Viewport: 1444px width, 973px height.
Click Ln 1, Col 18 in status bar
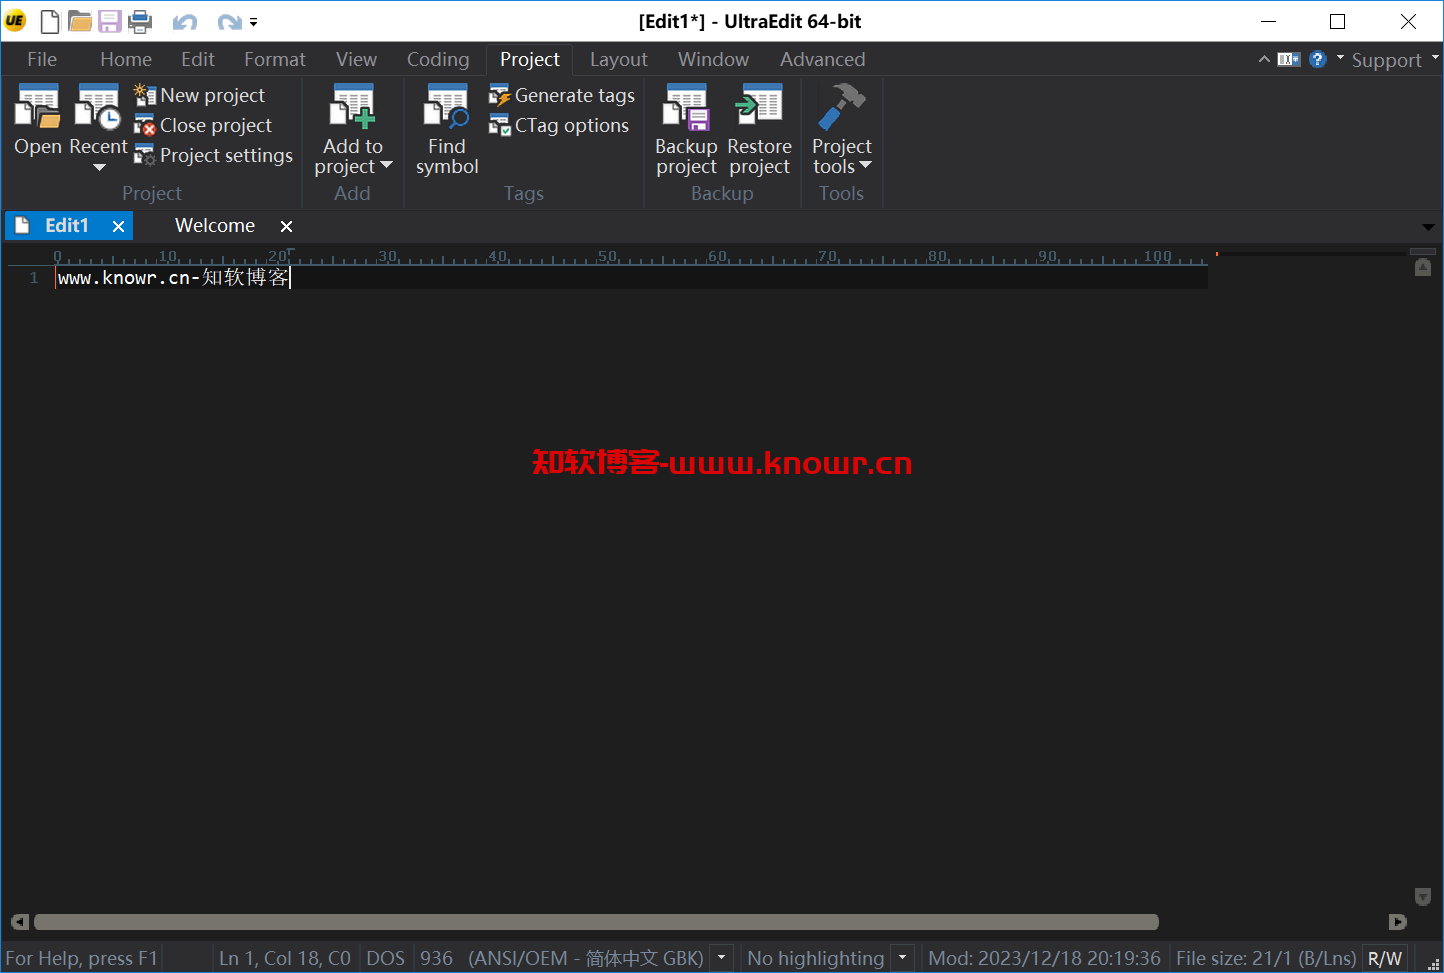pyautogui.click(x=285, y=958)
